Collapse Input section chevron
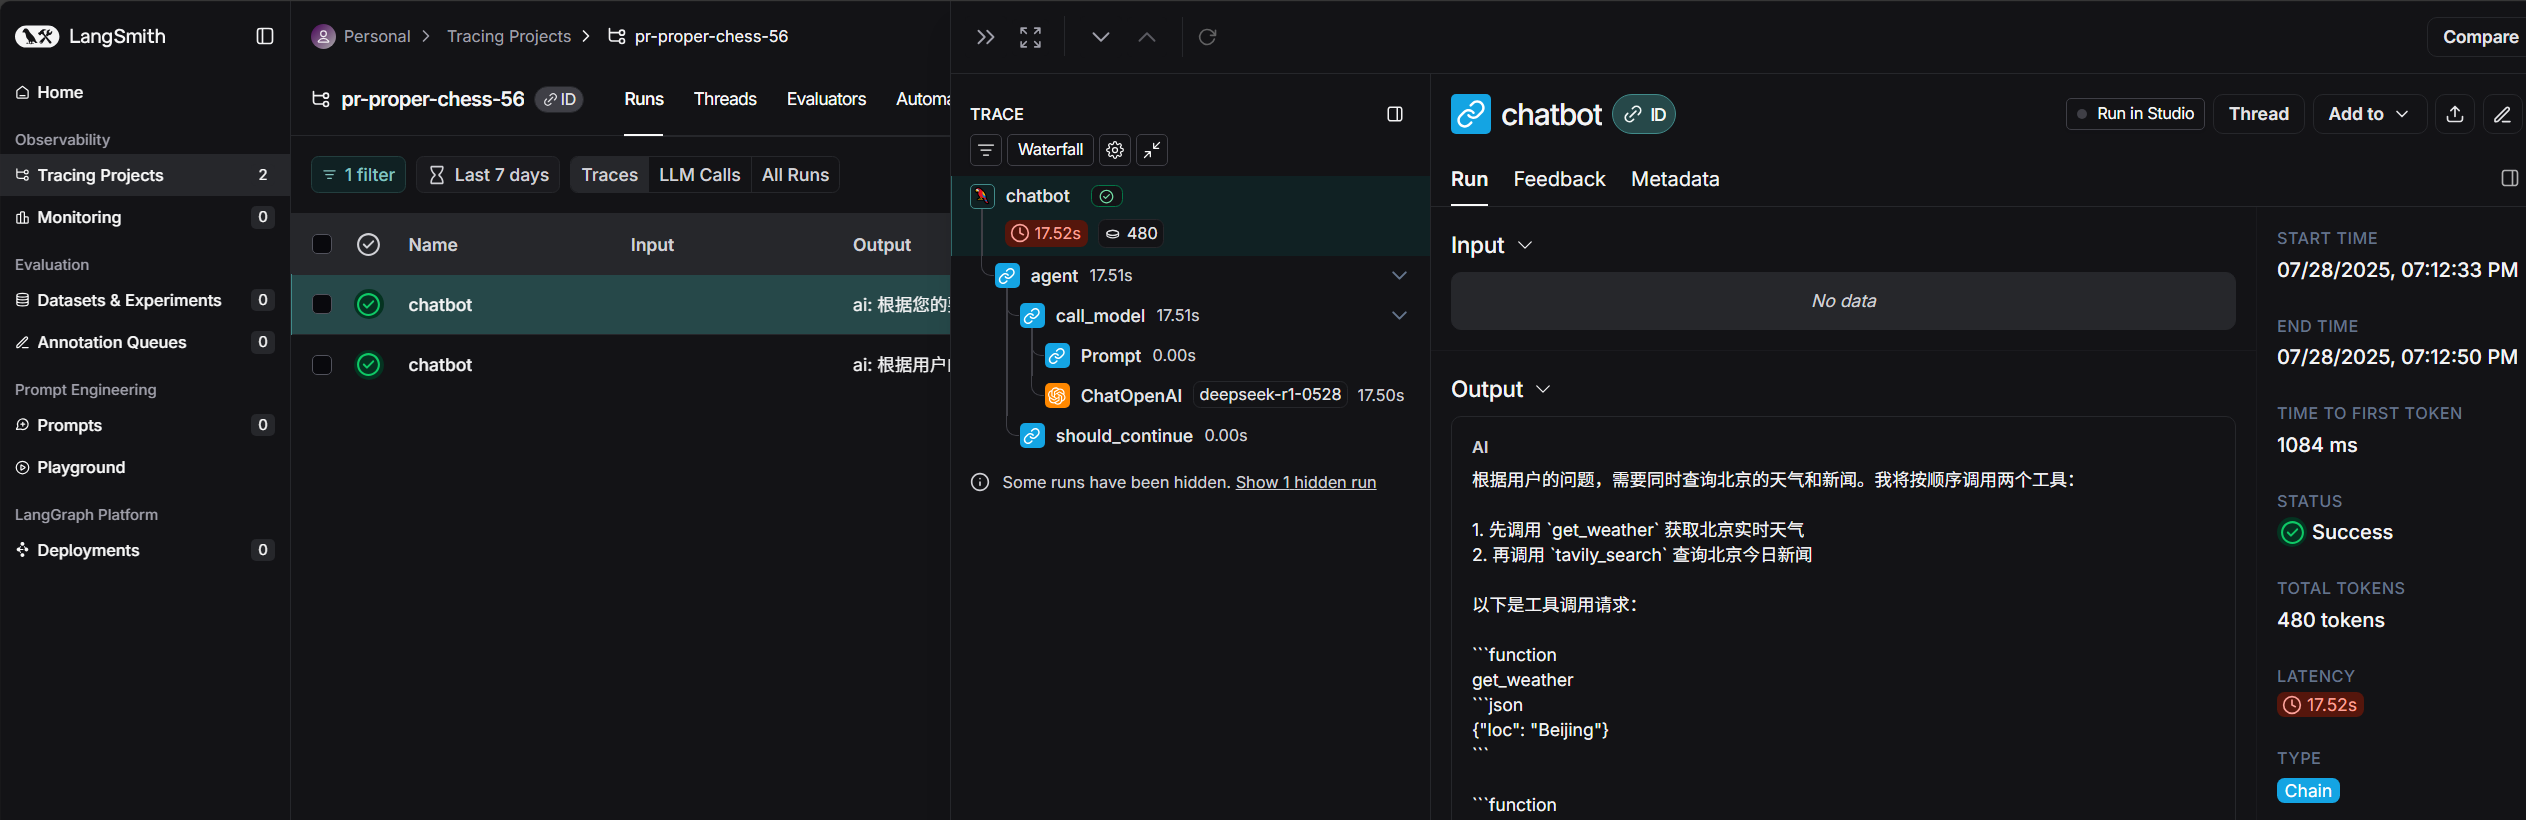 pyautogui.click(x=1525, y=245)
